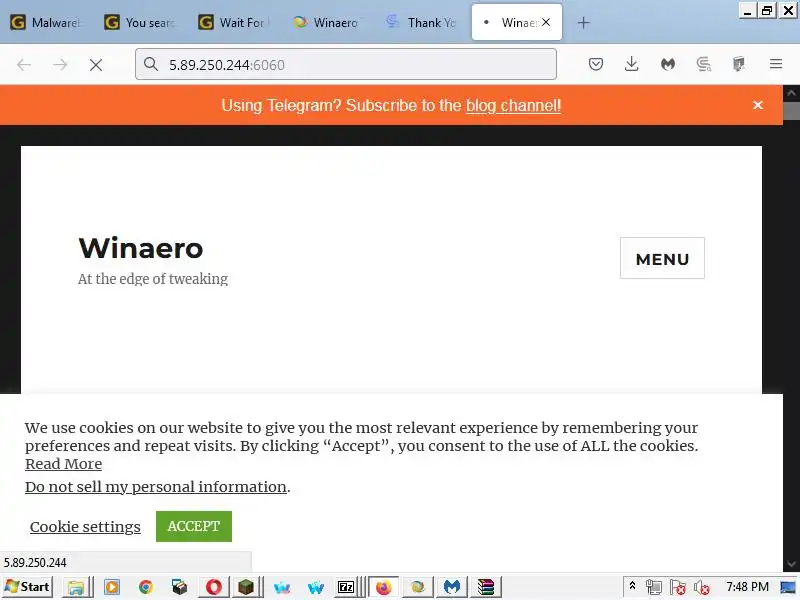Stop loading the page
The image size is (800, 600).
pos(96,65)
